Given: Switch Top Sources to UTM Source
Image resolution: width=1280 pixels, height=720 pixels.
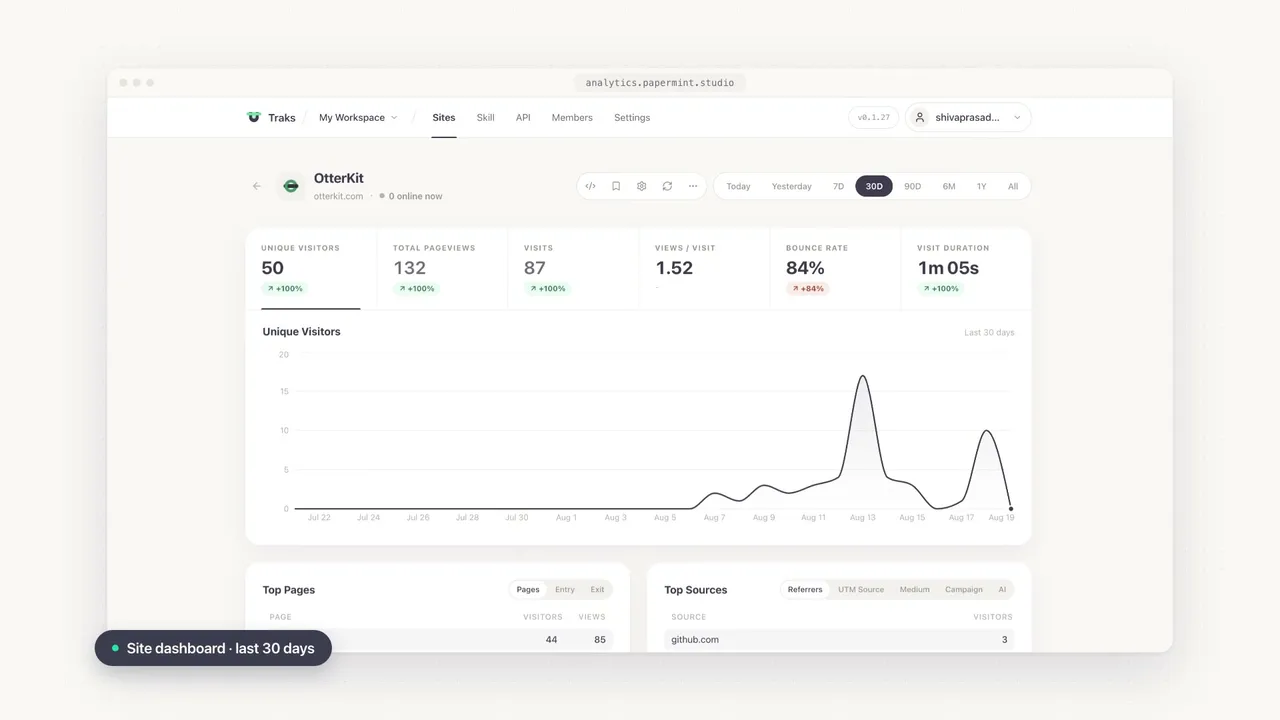Looking at the screenshot, I should (861, 590).
